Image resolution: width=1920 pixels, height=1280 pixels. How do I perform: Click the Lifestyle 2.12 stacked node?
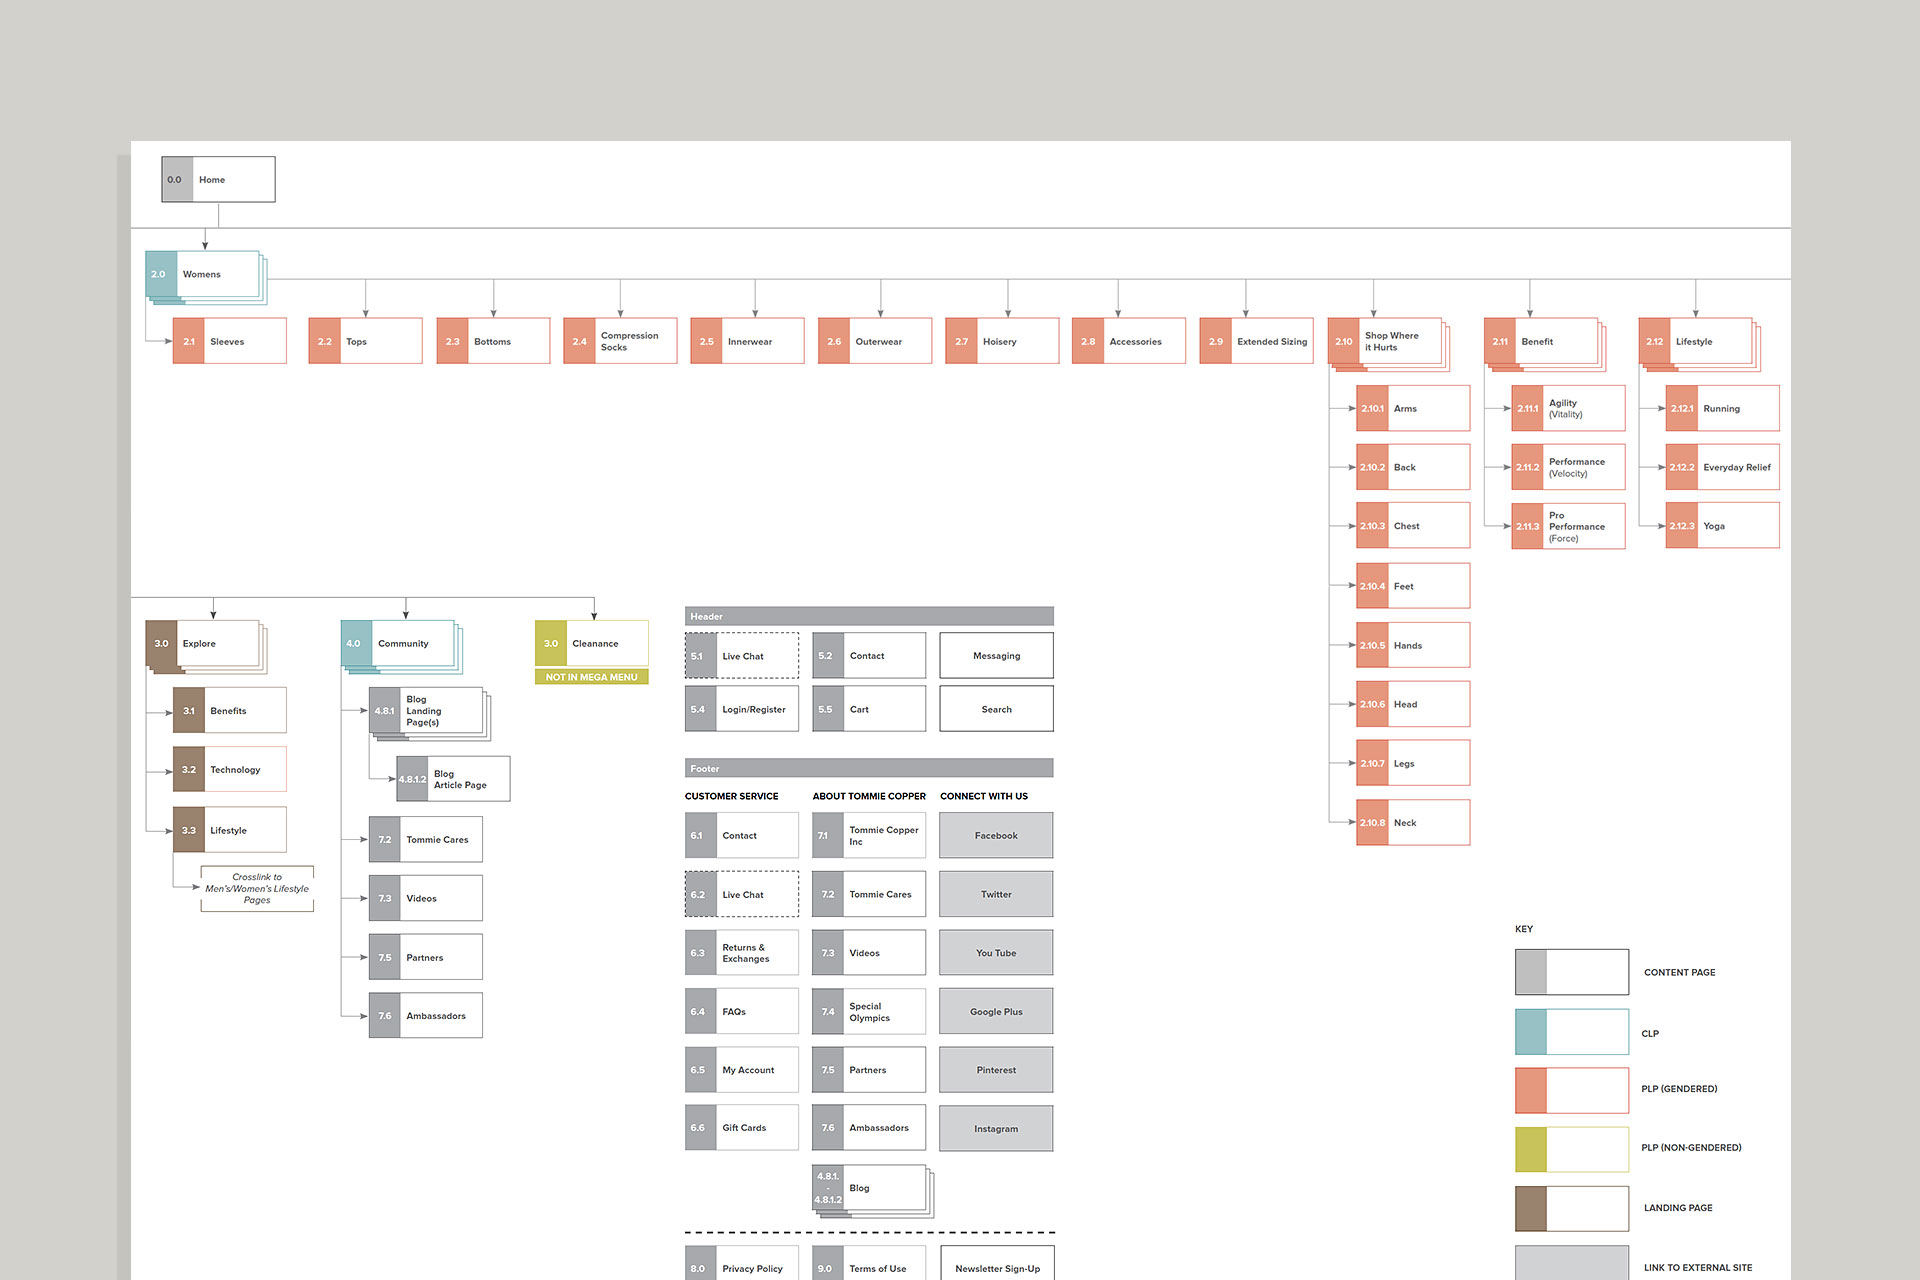click(x=1696, y=342)
